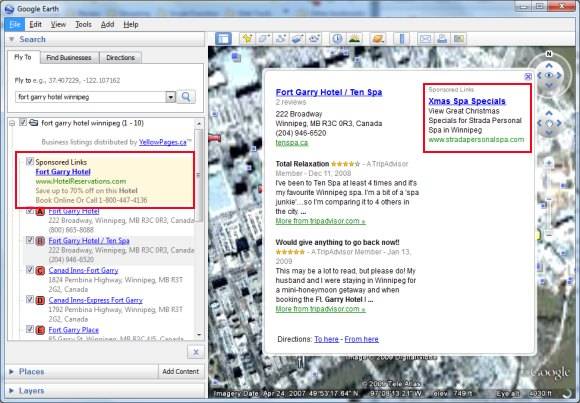Switch to the Directions tab
Screen dimensions: 580x403
[x=120, y=58]
